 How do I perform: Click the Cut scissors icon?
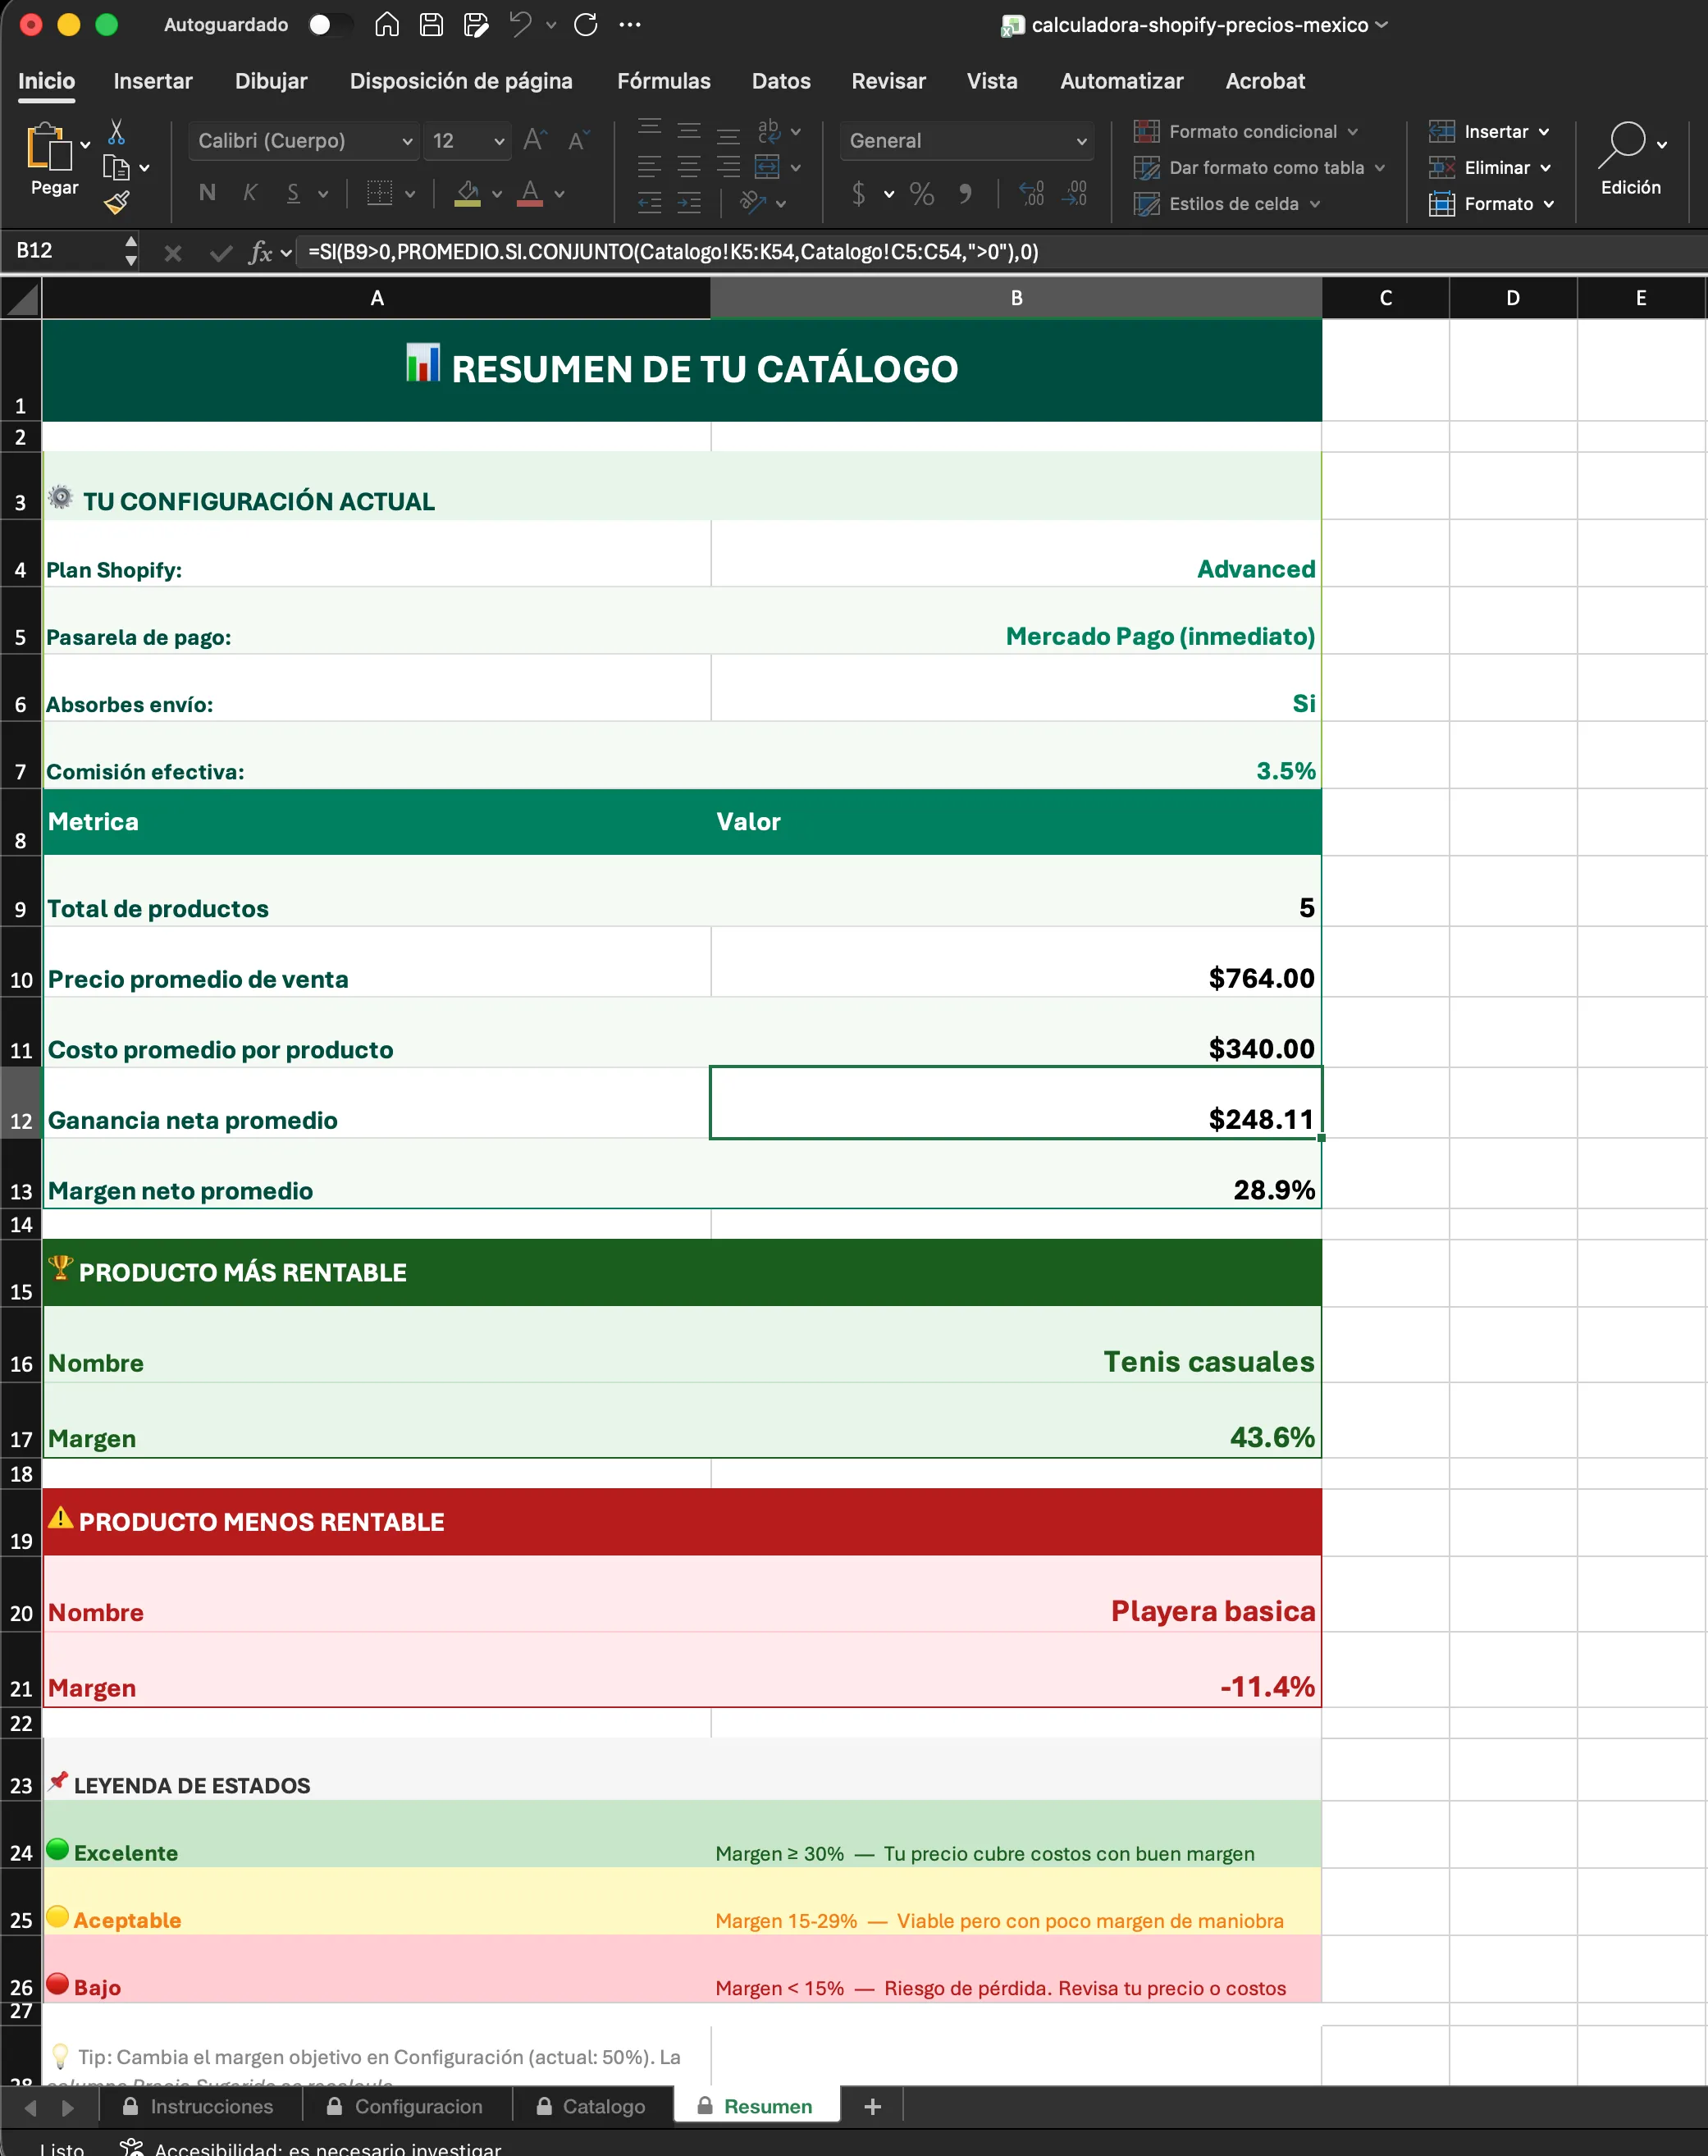click(x=116, y=132)
